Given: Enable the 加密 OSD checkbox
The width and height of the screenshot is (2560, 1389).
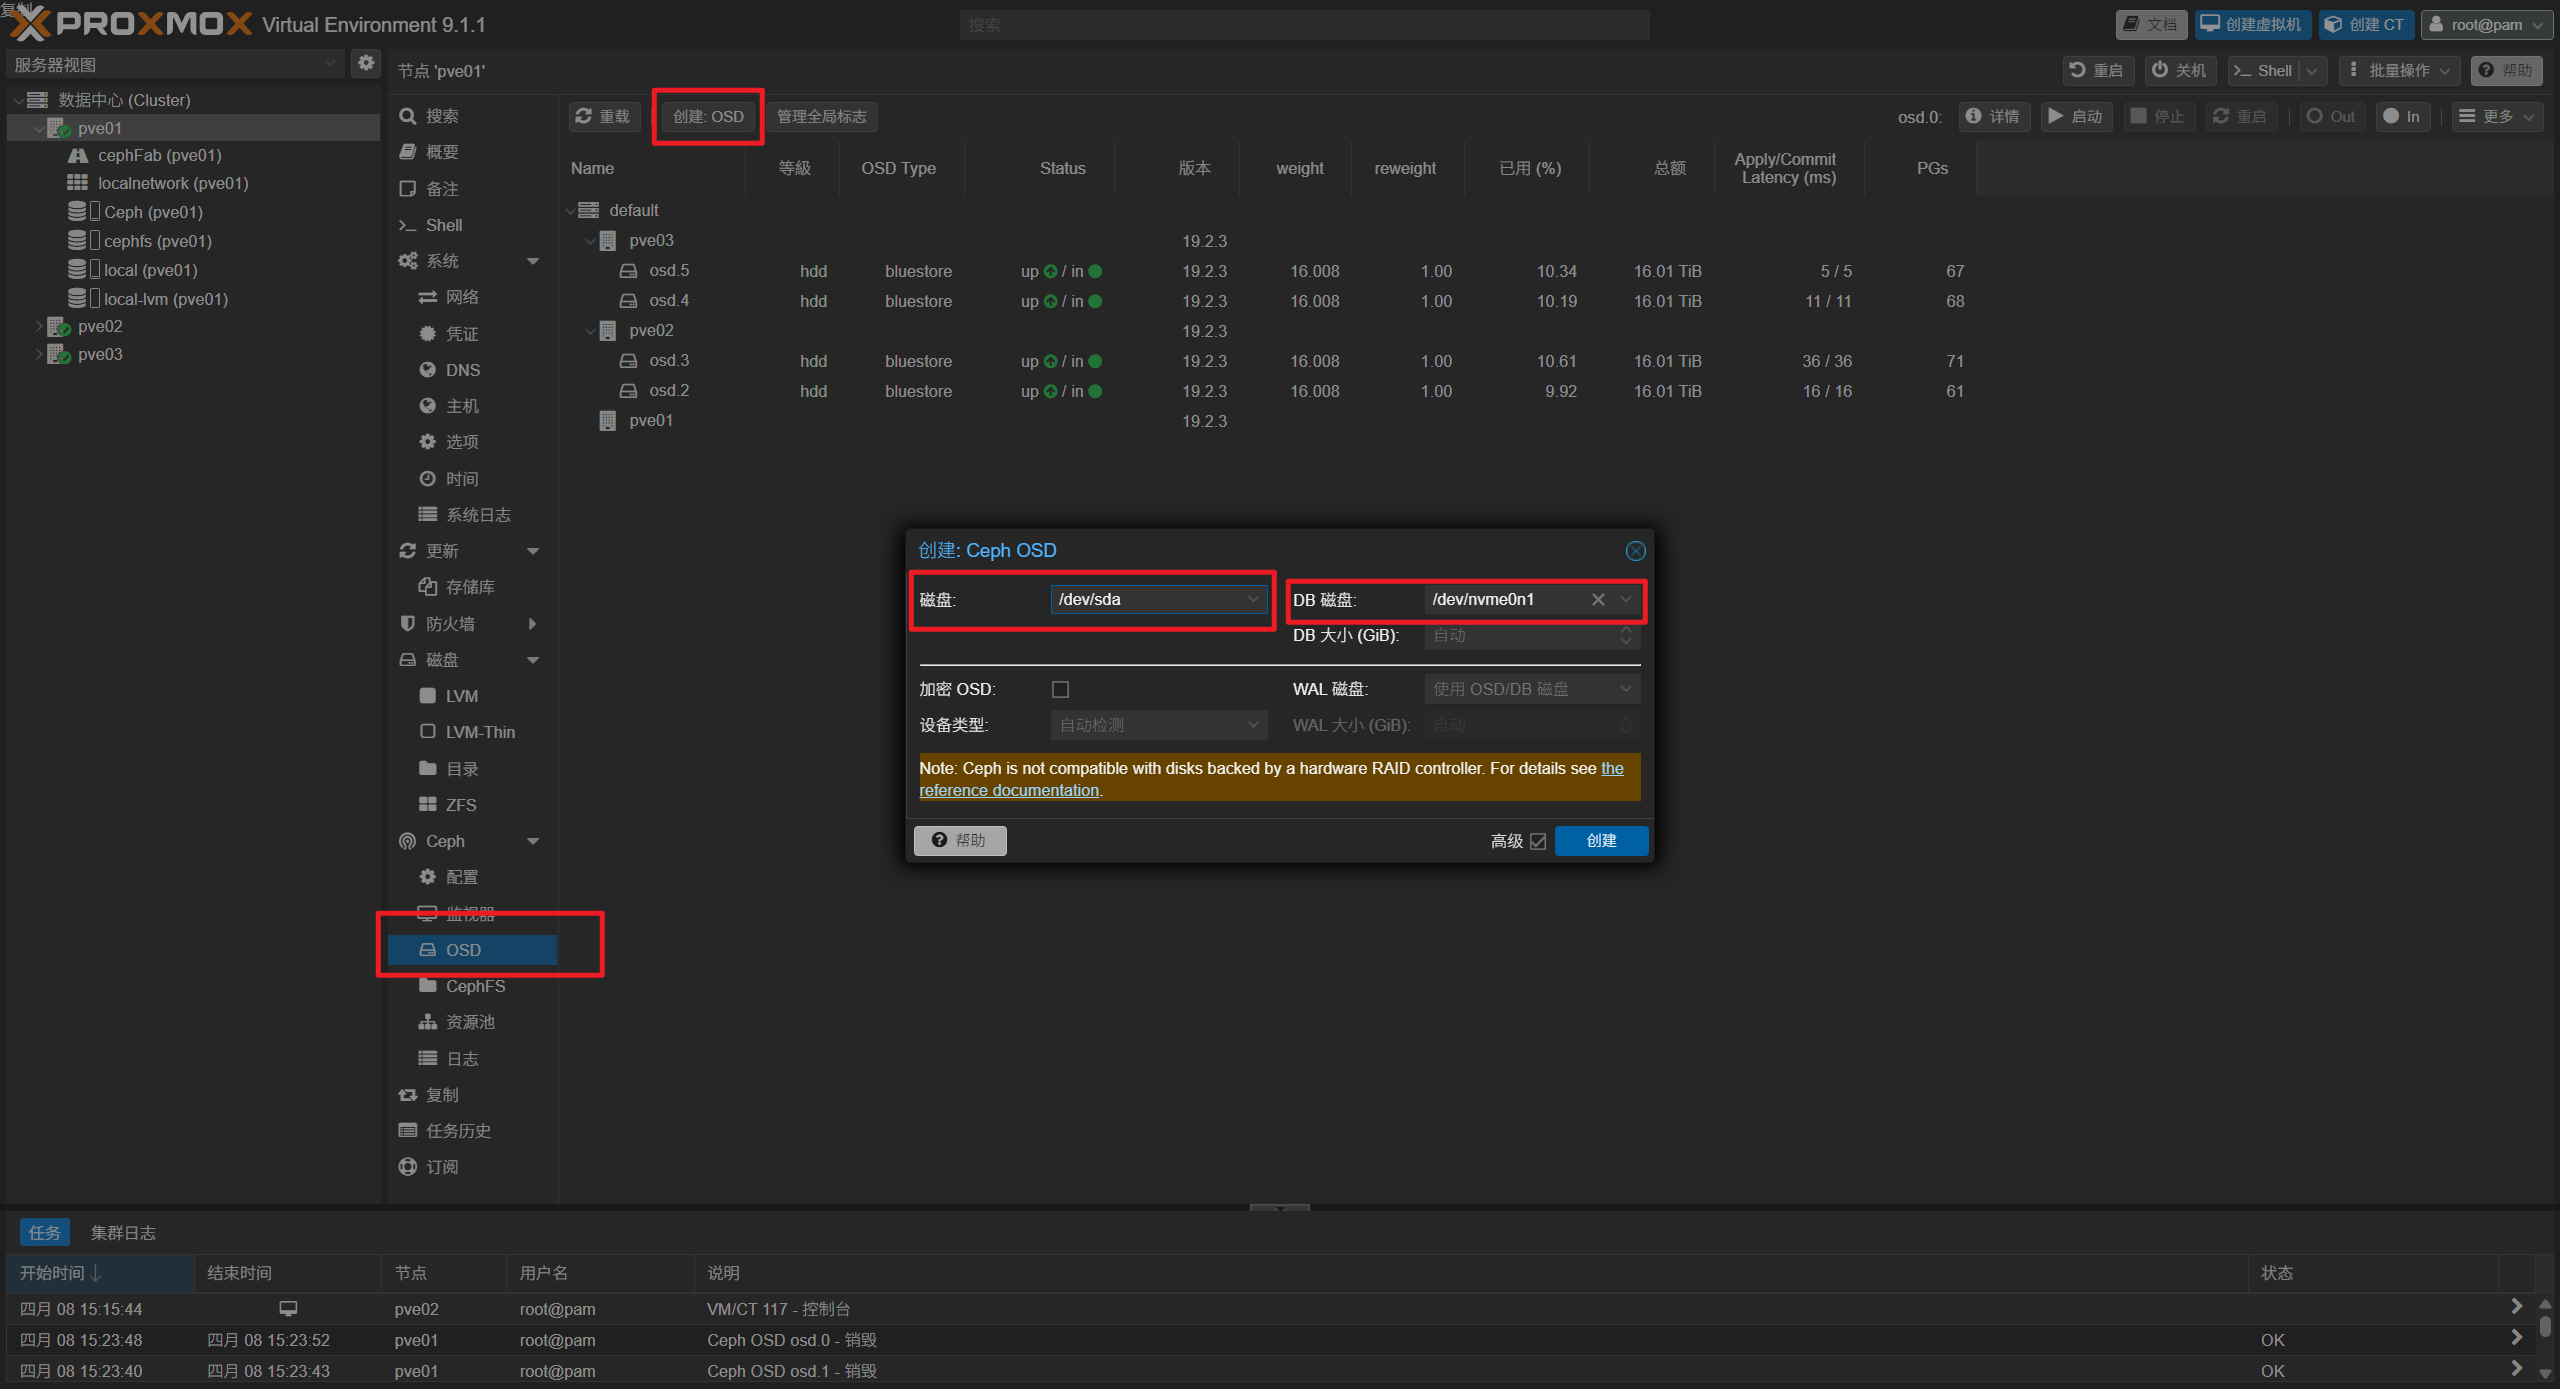Looking at the screenshot, I should [1060, 689].
